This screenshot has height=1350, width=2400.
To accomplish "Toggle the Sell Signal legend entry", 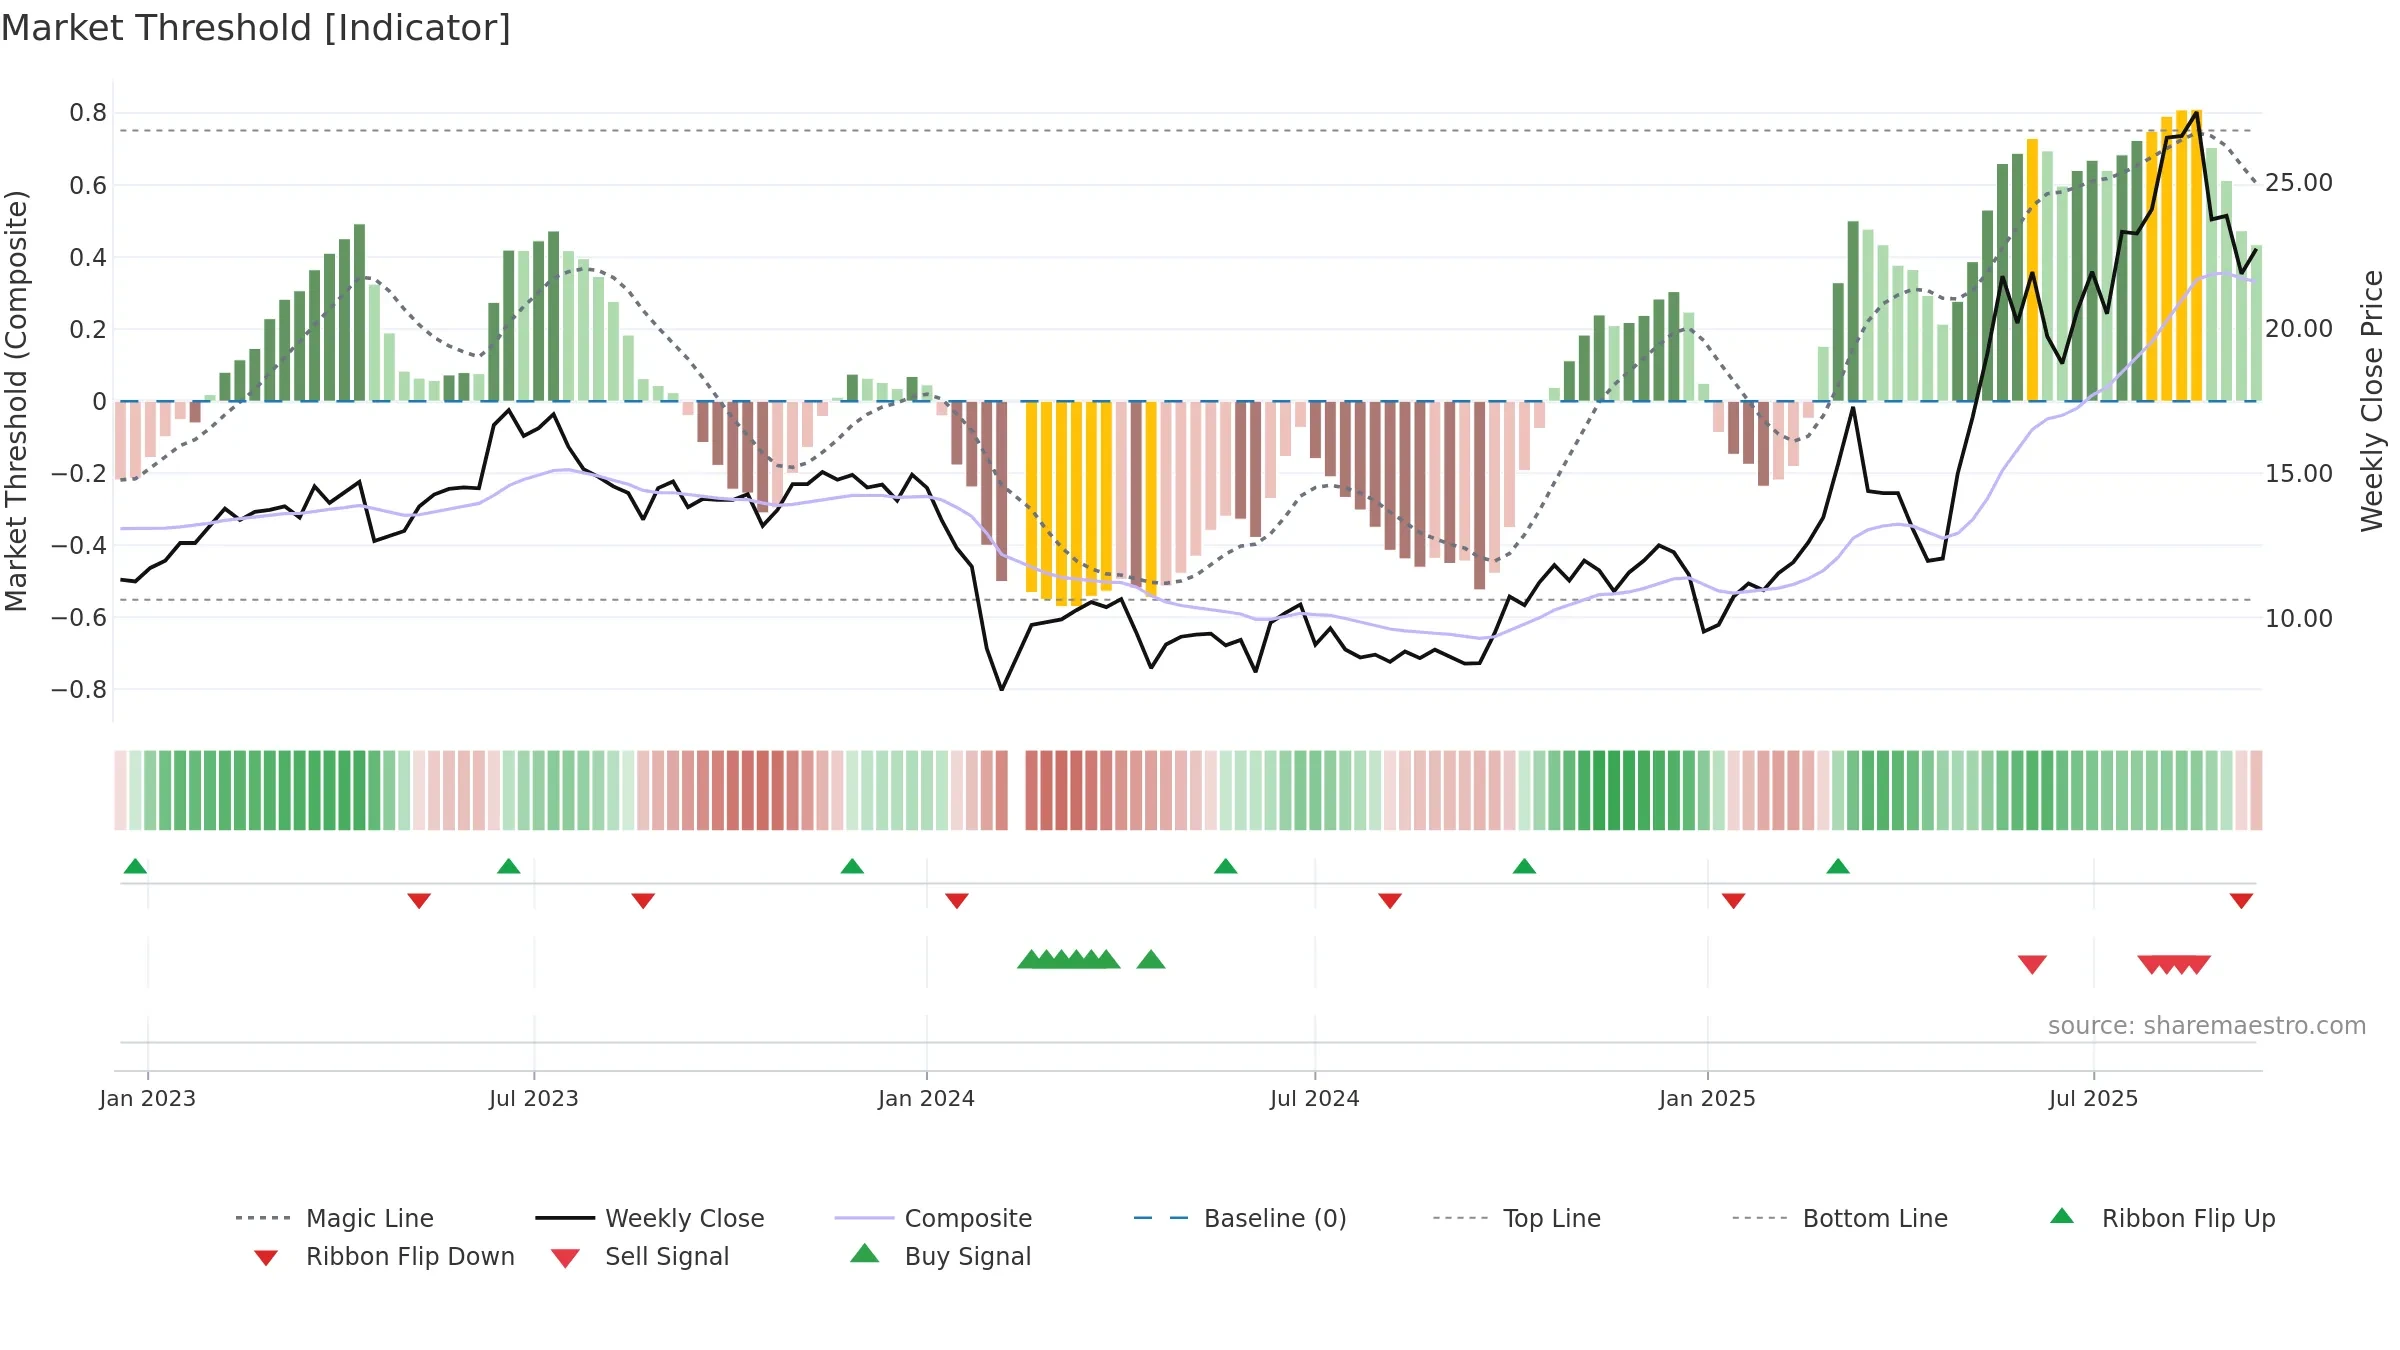I will coord(640,1256).
